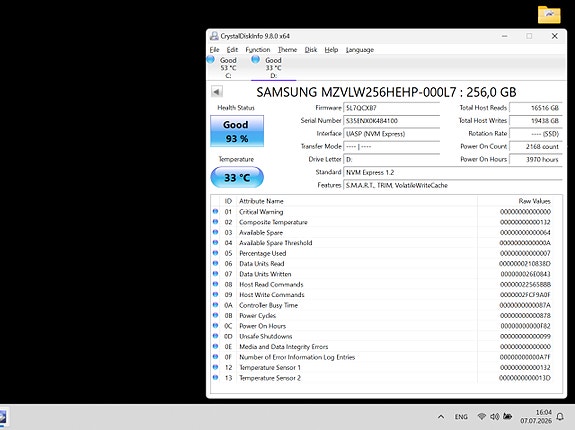Open the taskbar clock and date
Viewport: 575px width, 430px height.
click(536, 417)
